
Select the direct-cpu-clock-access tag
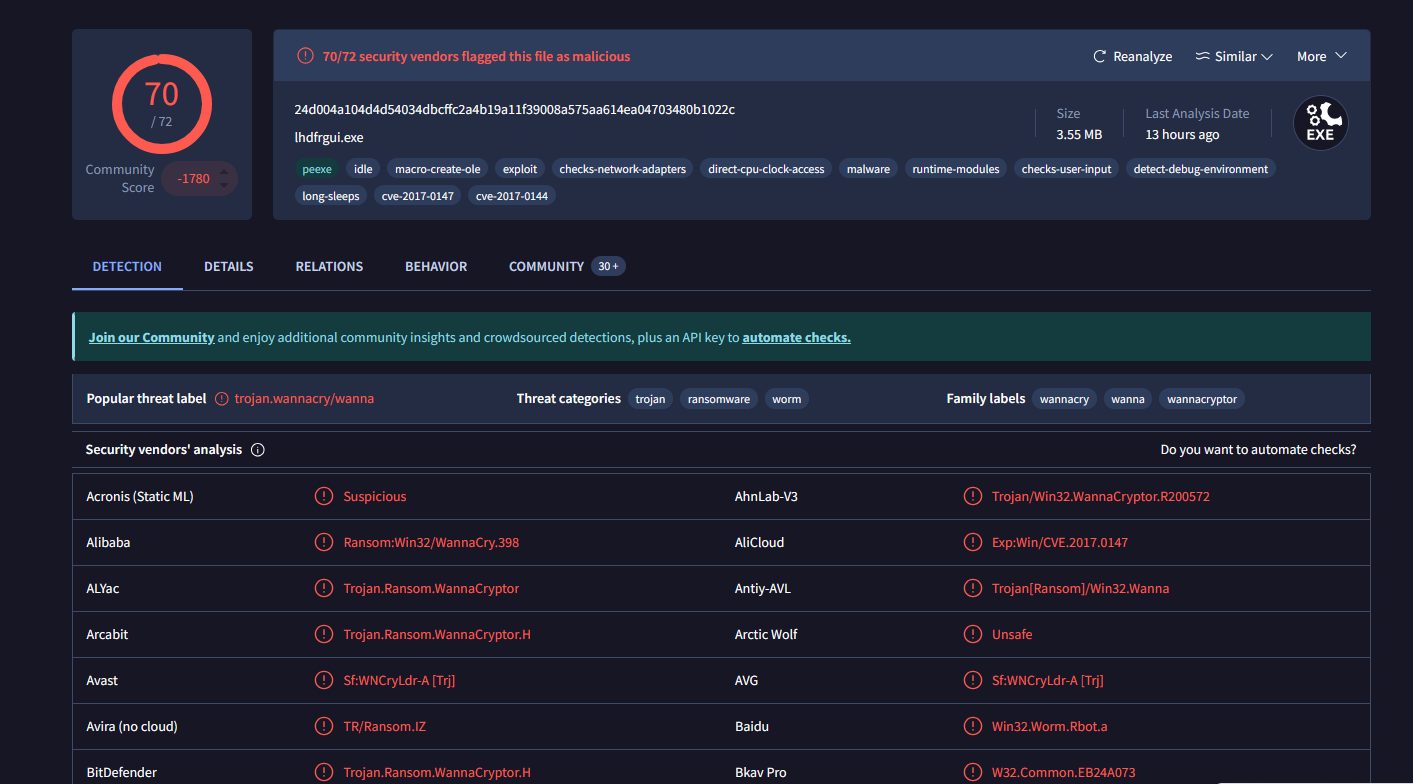(x=766, y=169)
